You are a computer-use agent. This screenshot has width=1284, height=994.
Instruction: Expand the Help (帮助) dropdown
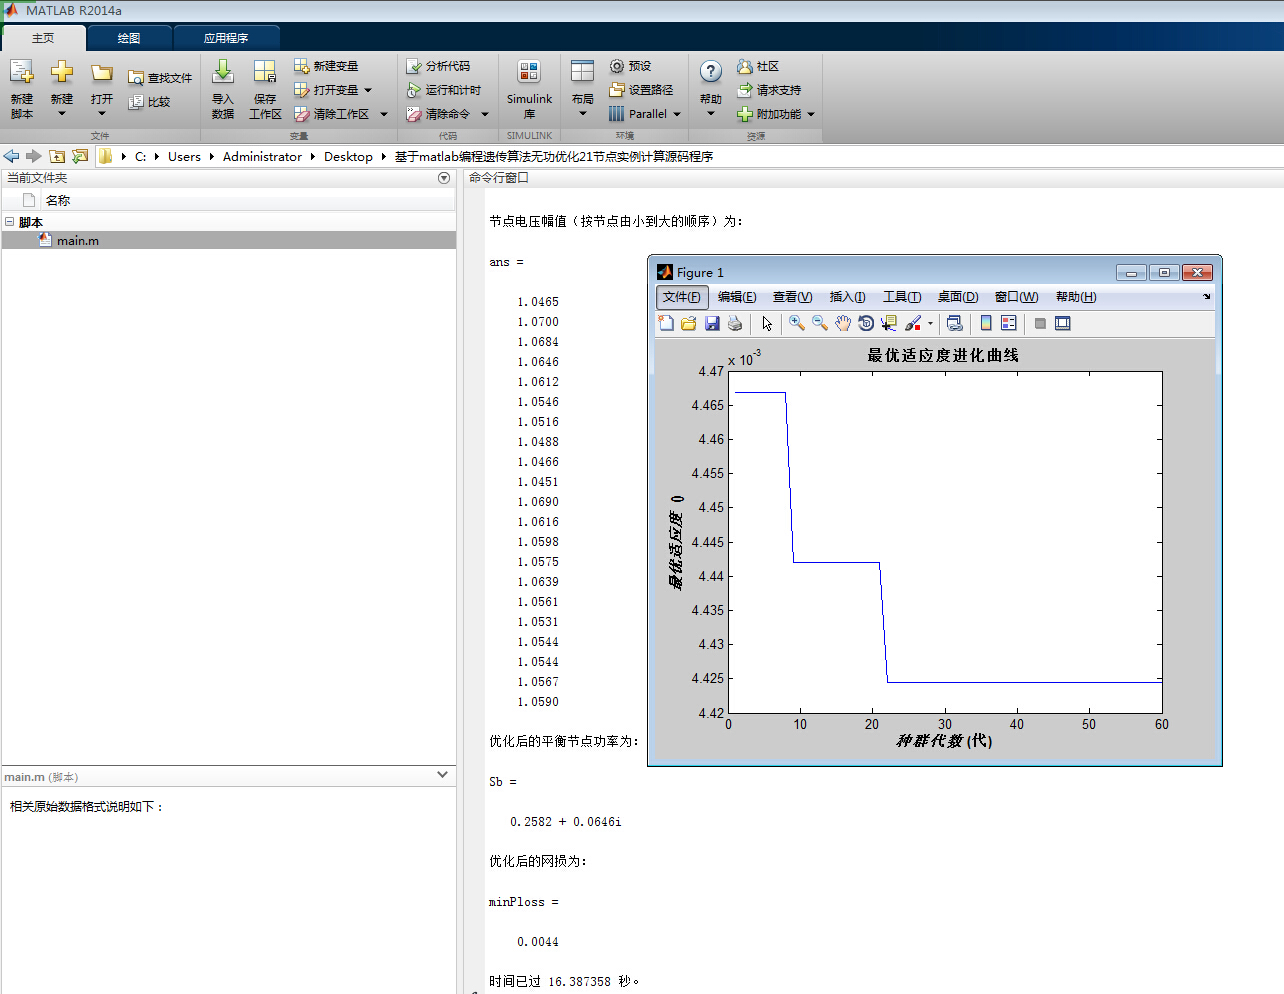tap(711, 114)
